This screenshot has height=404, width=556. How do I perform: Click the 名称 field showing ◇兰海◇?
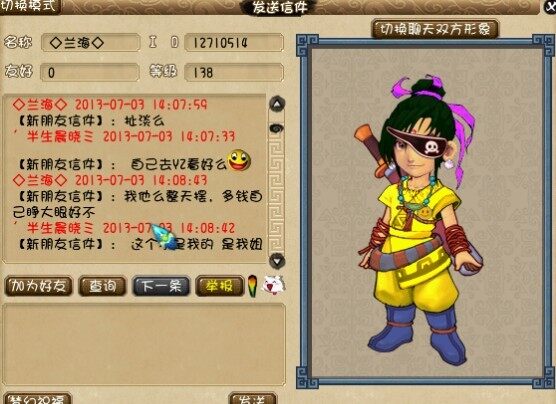pos(91,43)
